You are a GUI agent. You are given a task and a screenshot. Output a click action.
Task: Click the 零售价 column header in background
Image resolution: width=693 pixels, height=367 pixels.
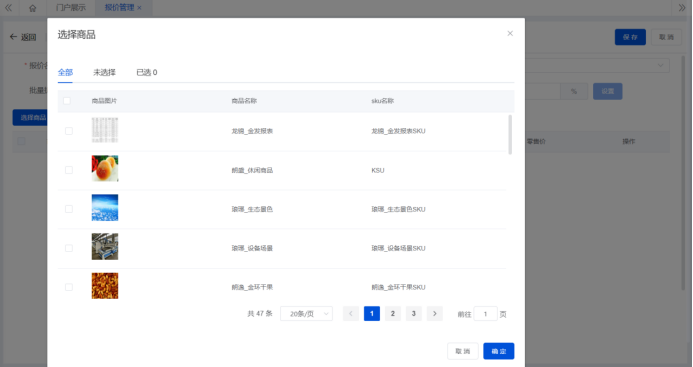pyautogui.click(x=536, y=141)
